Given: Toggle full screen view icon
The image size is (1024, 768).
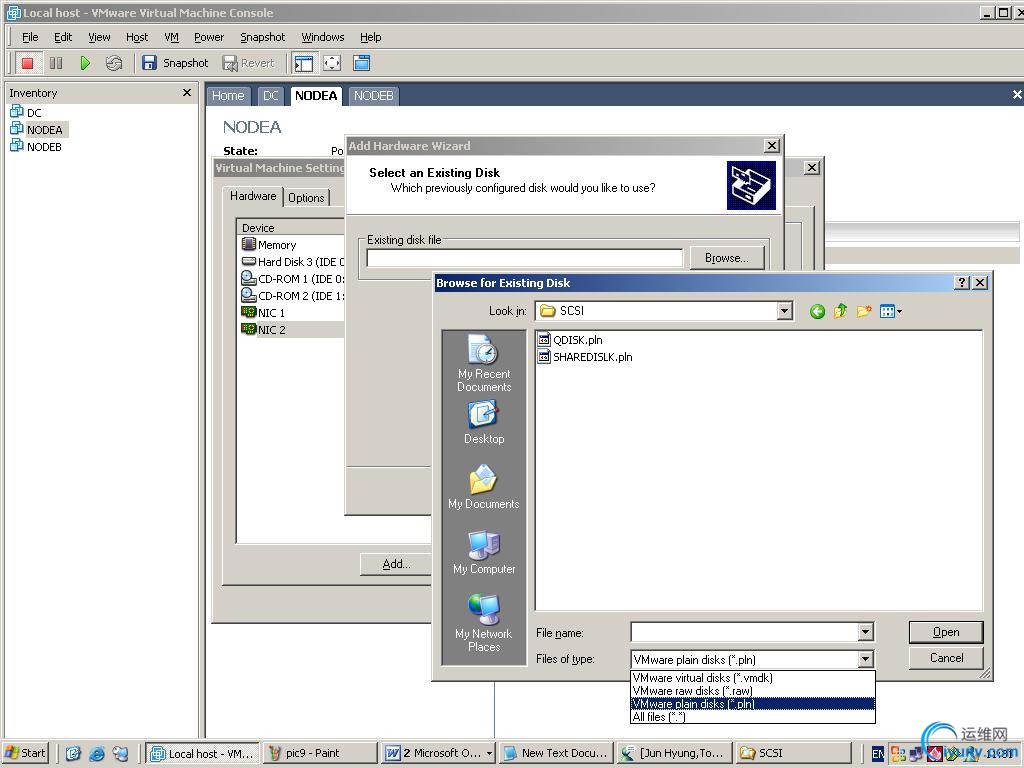Looking at the screenshot, I should click(332, 63).
